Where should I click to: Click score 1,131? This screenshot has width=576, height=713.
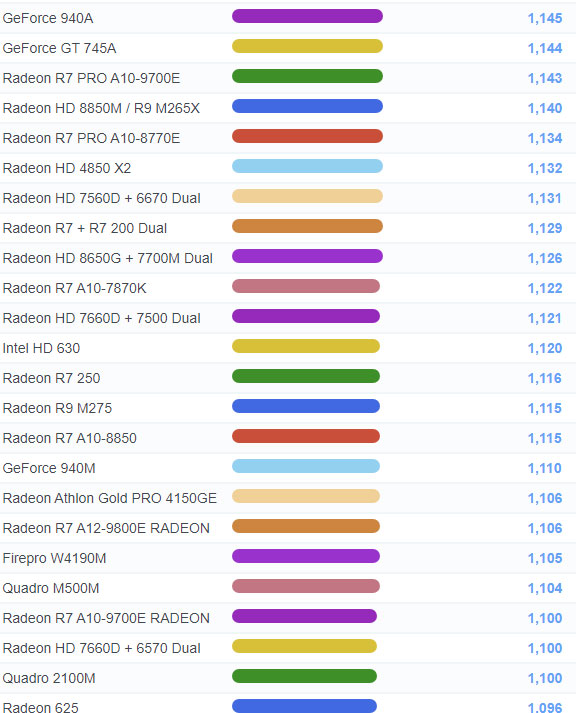[x=544, y=198]
